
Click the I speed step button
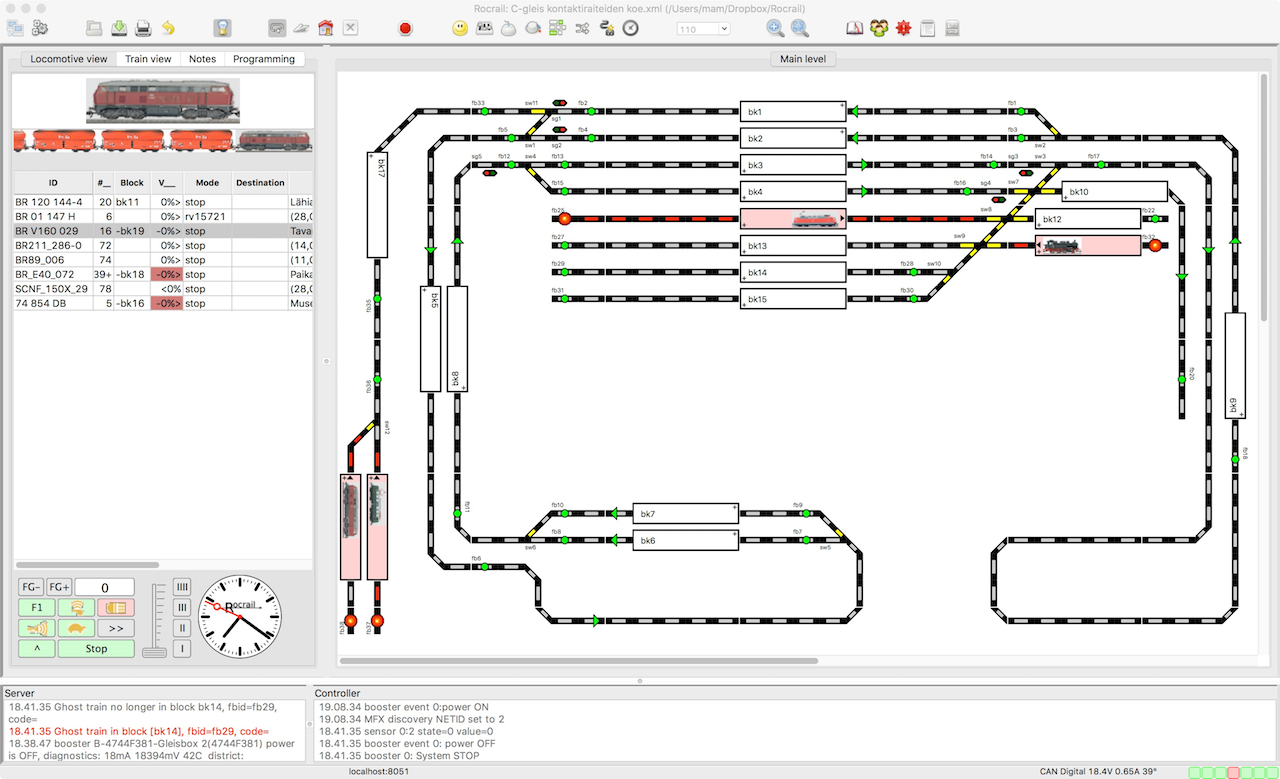tap(182, 649)
